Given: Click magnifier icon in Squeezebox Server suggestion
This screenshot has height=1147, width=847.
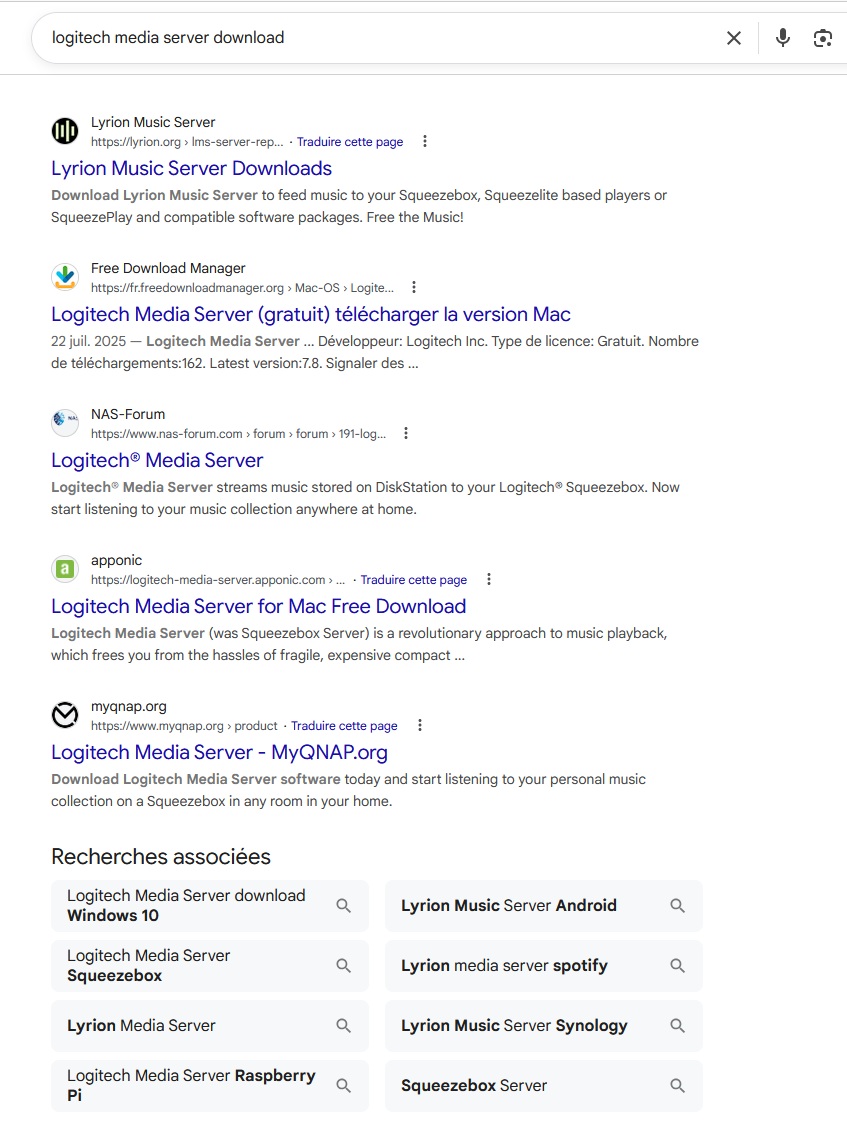Looking at the screenshot, I should 677,1086.
